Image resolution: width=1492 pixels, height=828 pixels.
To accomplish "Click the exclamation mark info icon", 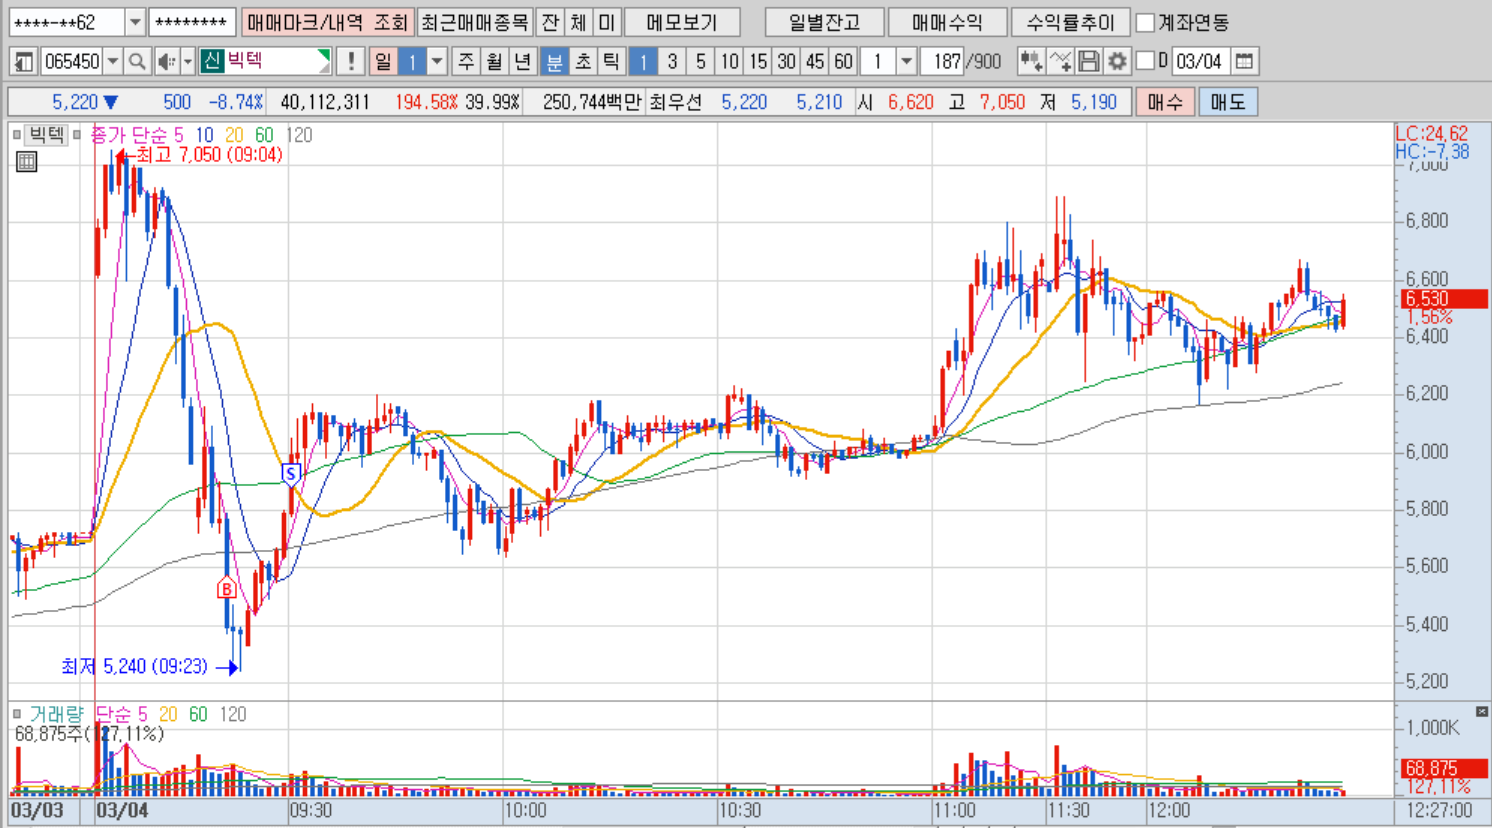I will pos(350,62).
